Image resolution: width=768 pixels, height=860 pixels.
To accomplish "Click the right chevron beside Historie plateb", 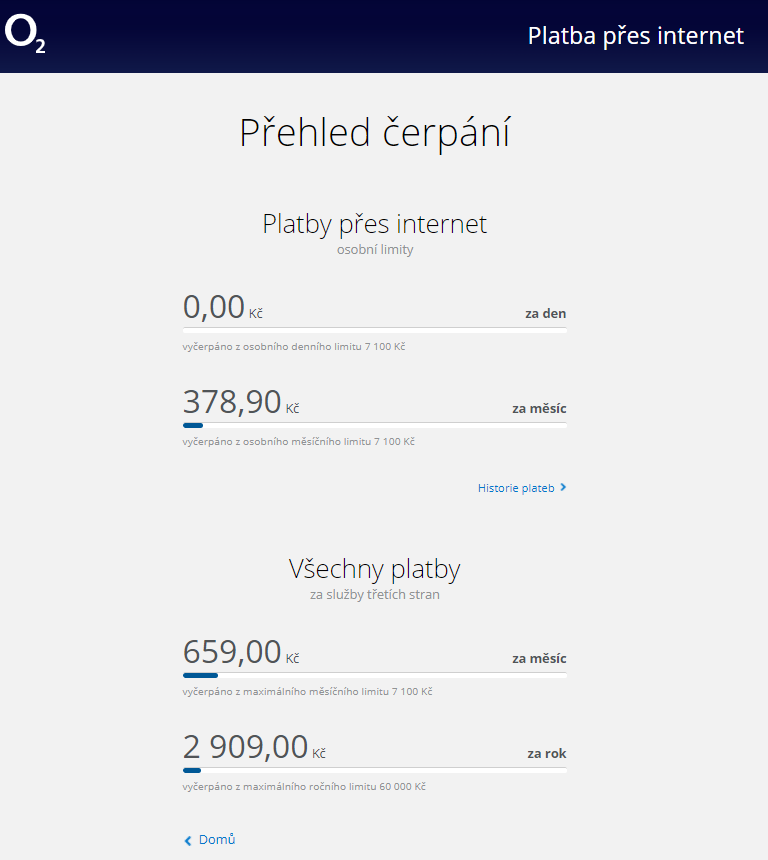I will [563, 488].
